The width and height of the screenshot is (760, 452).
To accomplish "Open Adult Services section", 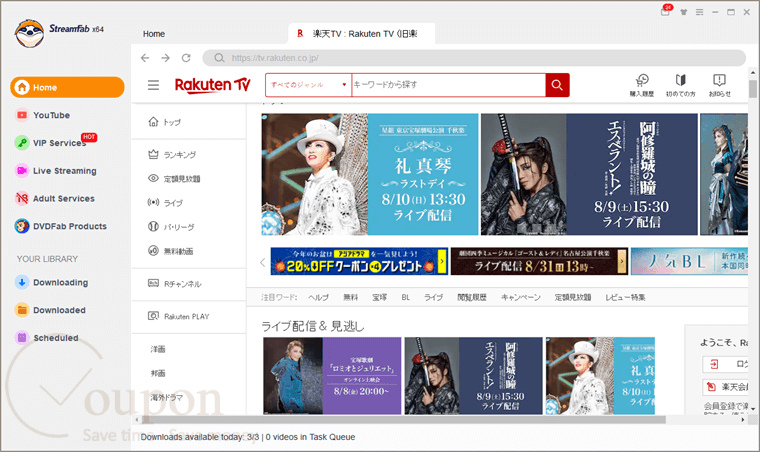I will (x=55, y=198).
